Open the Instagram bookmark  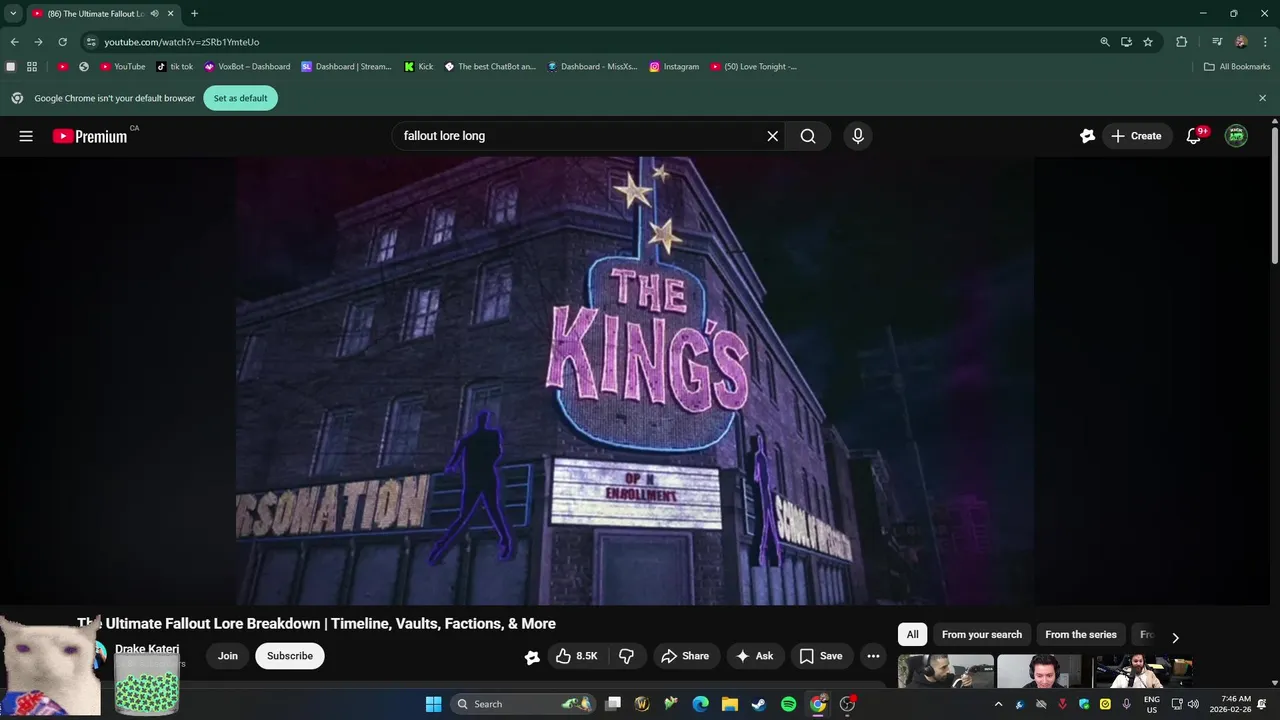point(674,67)
